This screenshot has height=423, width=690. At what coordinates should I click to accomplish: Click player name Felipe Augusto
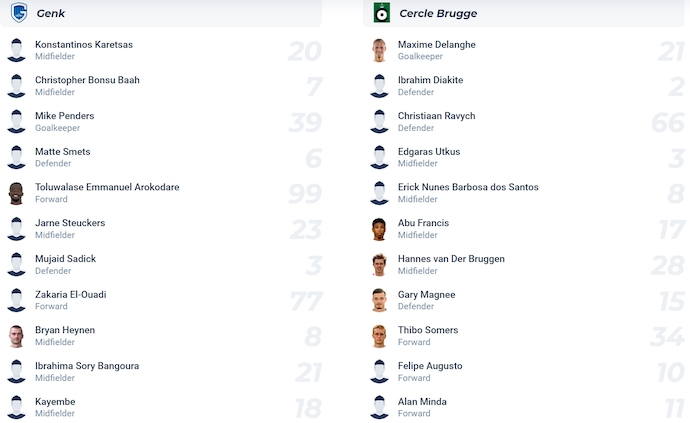pyautogui.click(x=430, y=366)
